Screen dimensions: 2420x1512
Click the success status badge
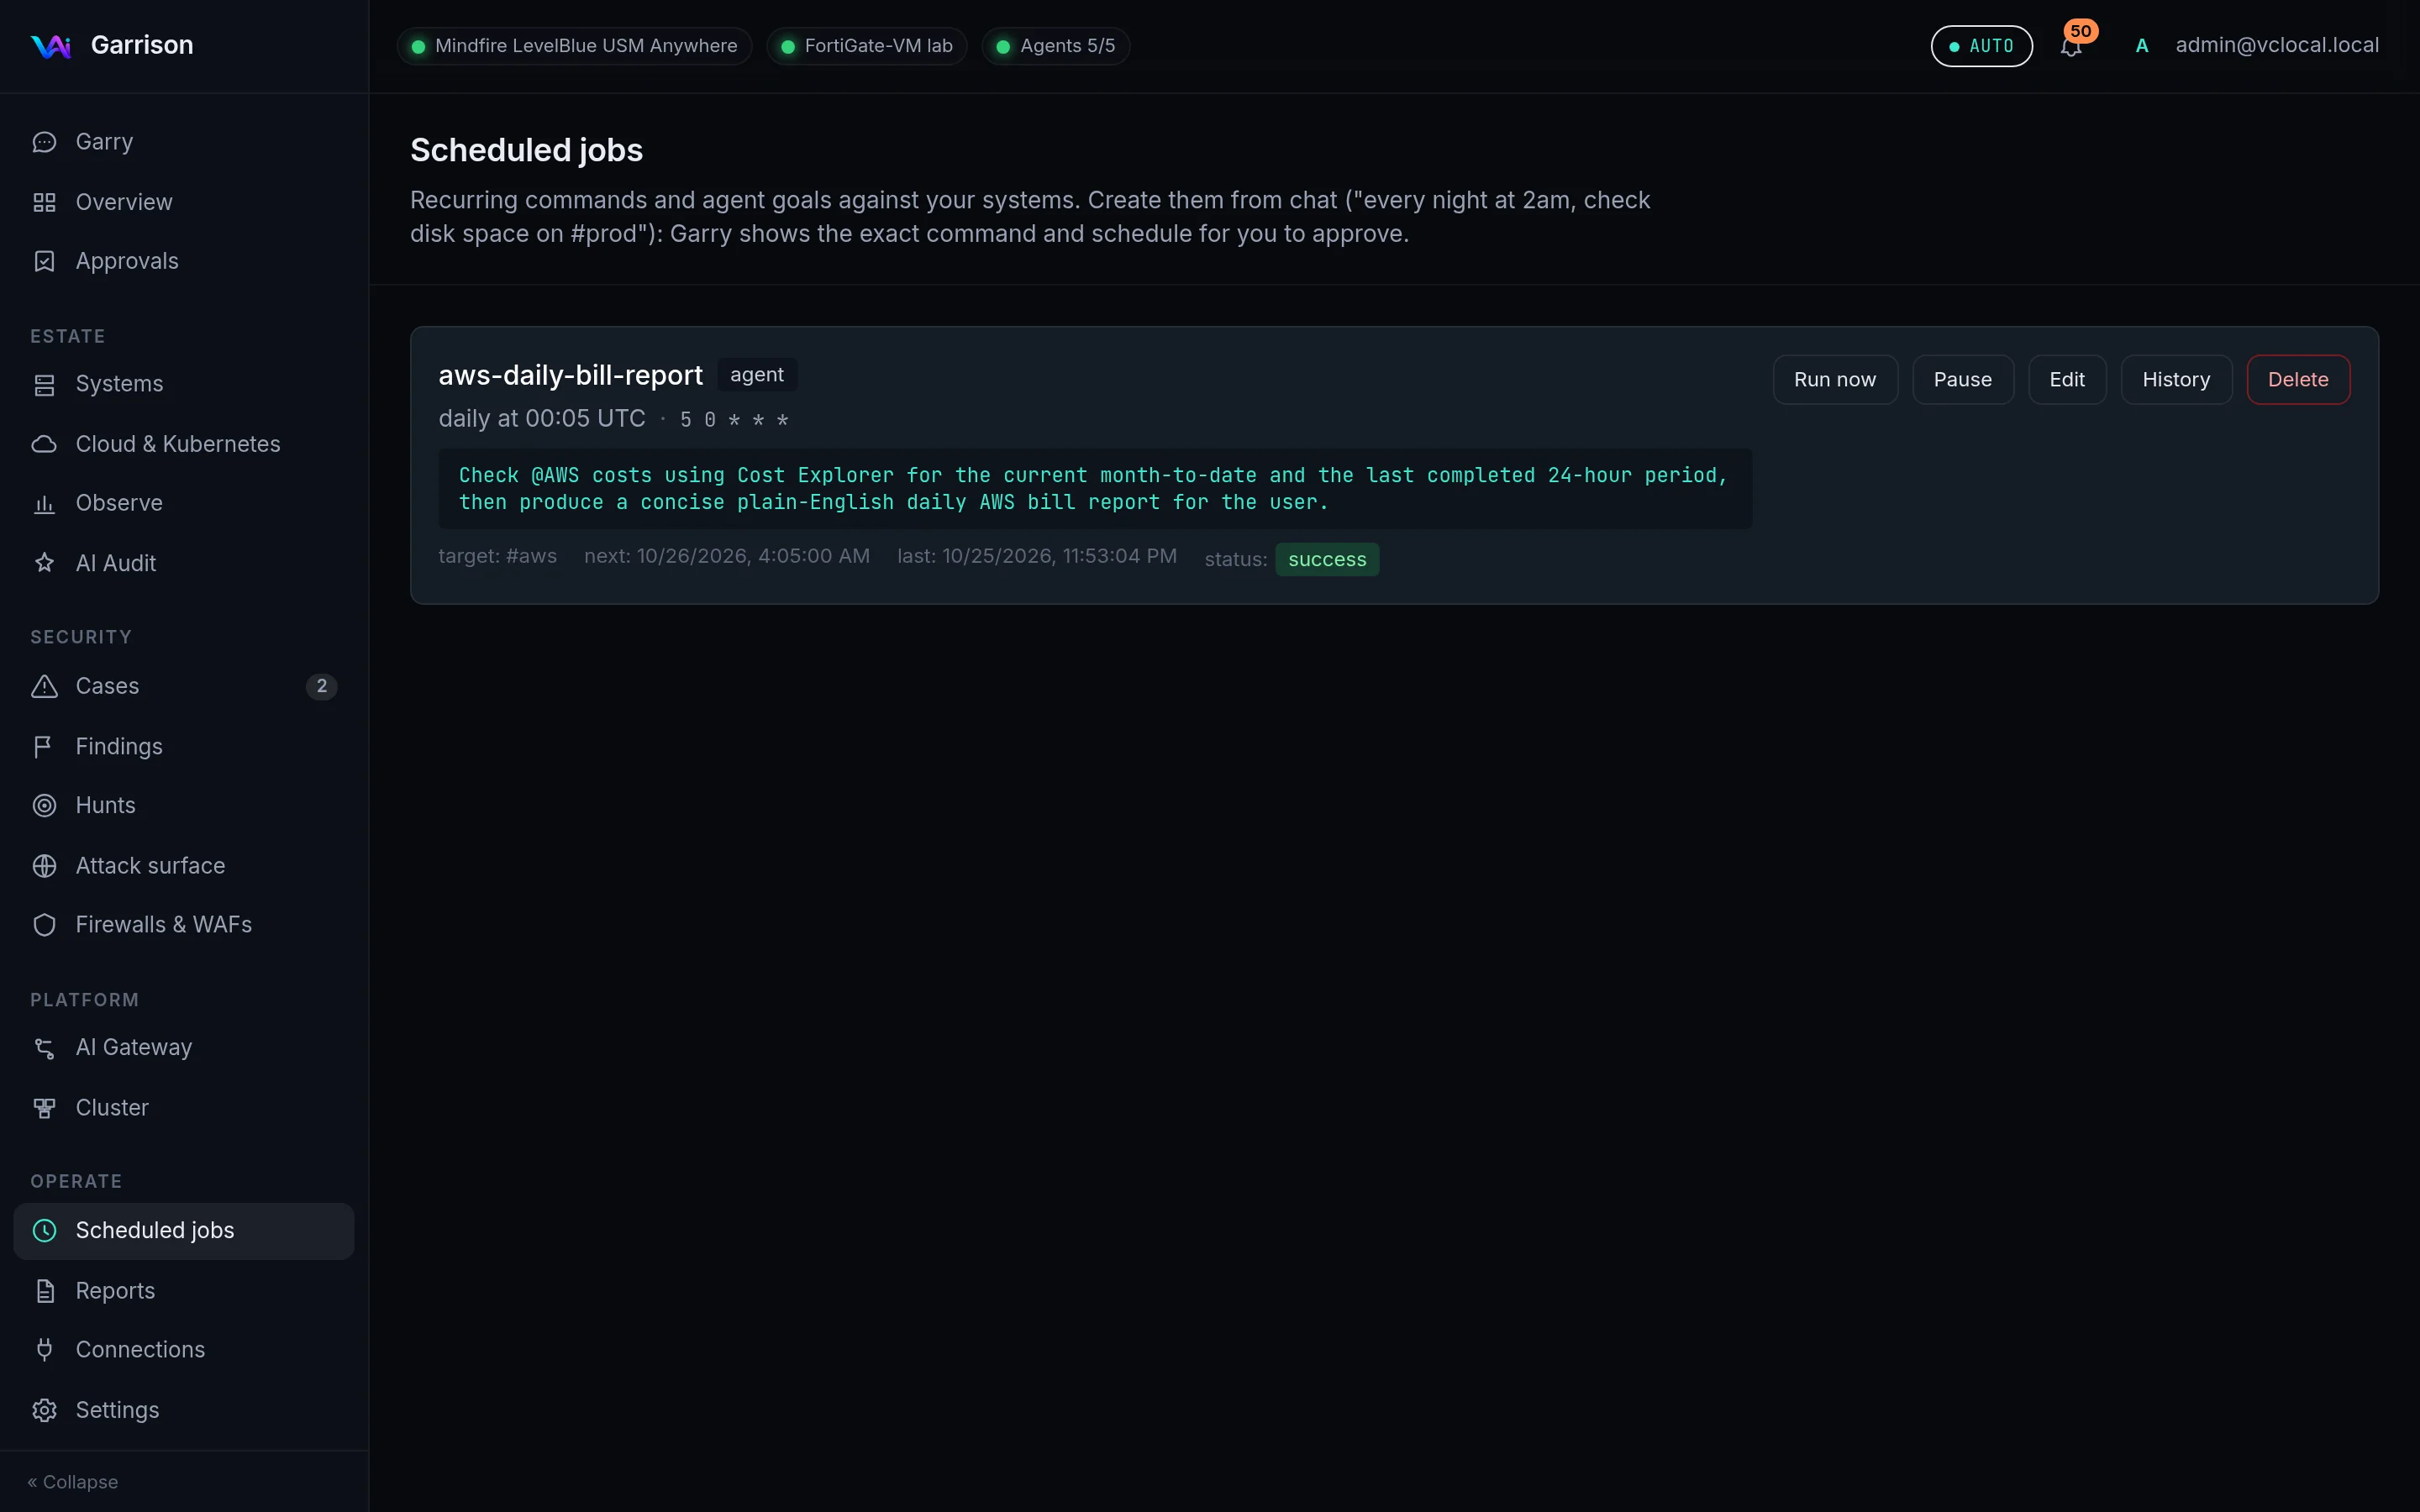[x=1326, y=559]
